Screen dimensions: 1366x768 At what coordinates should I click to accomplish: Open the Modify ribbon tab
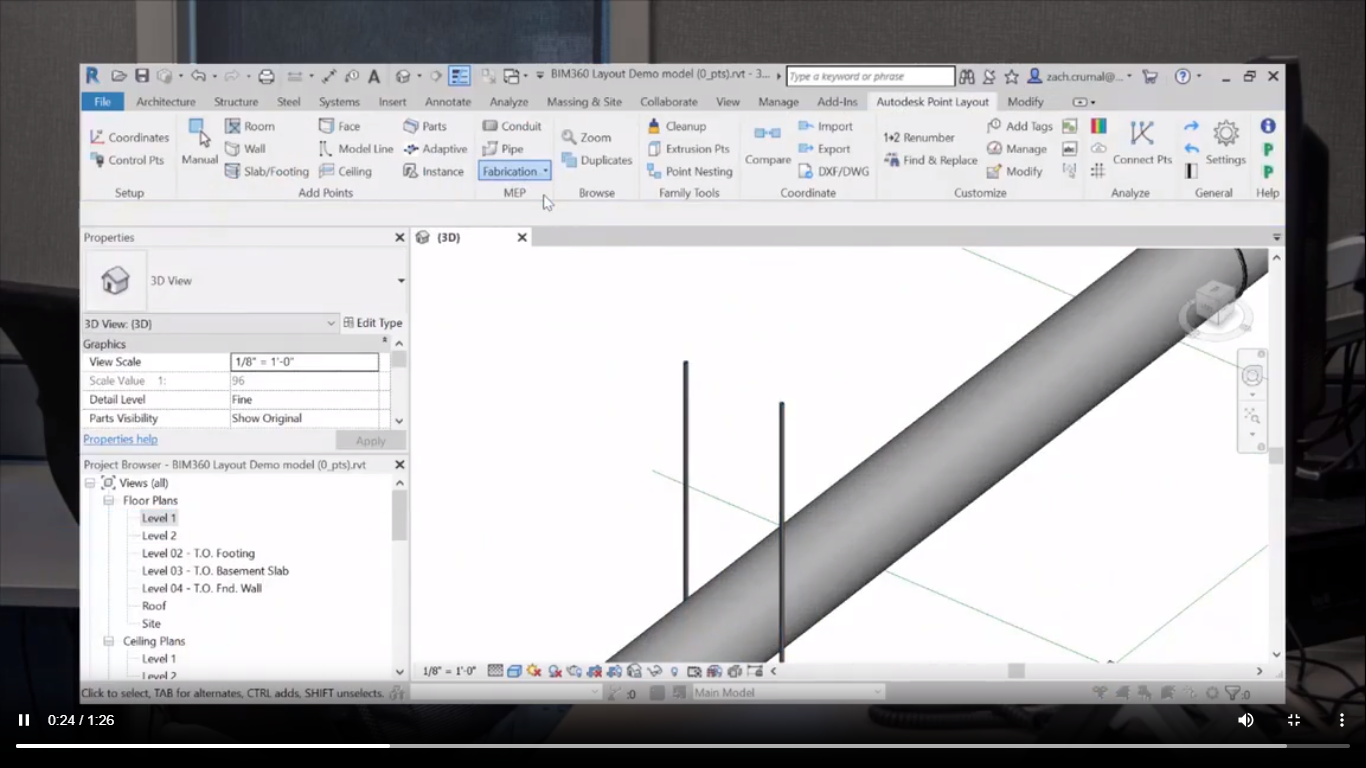tap(1025, 102)
